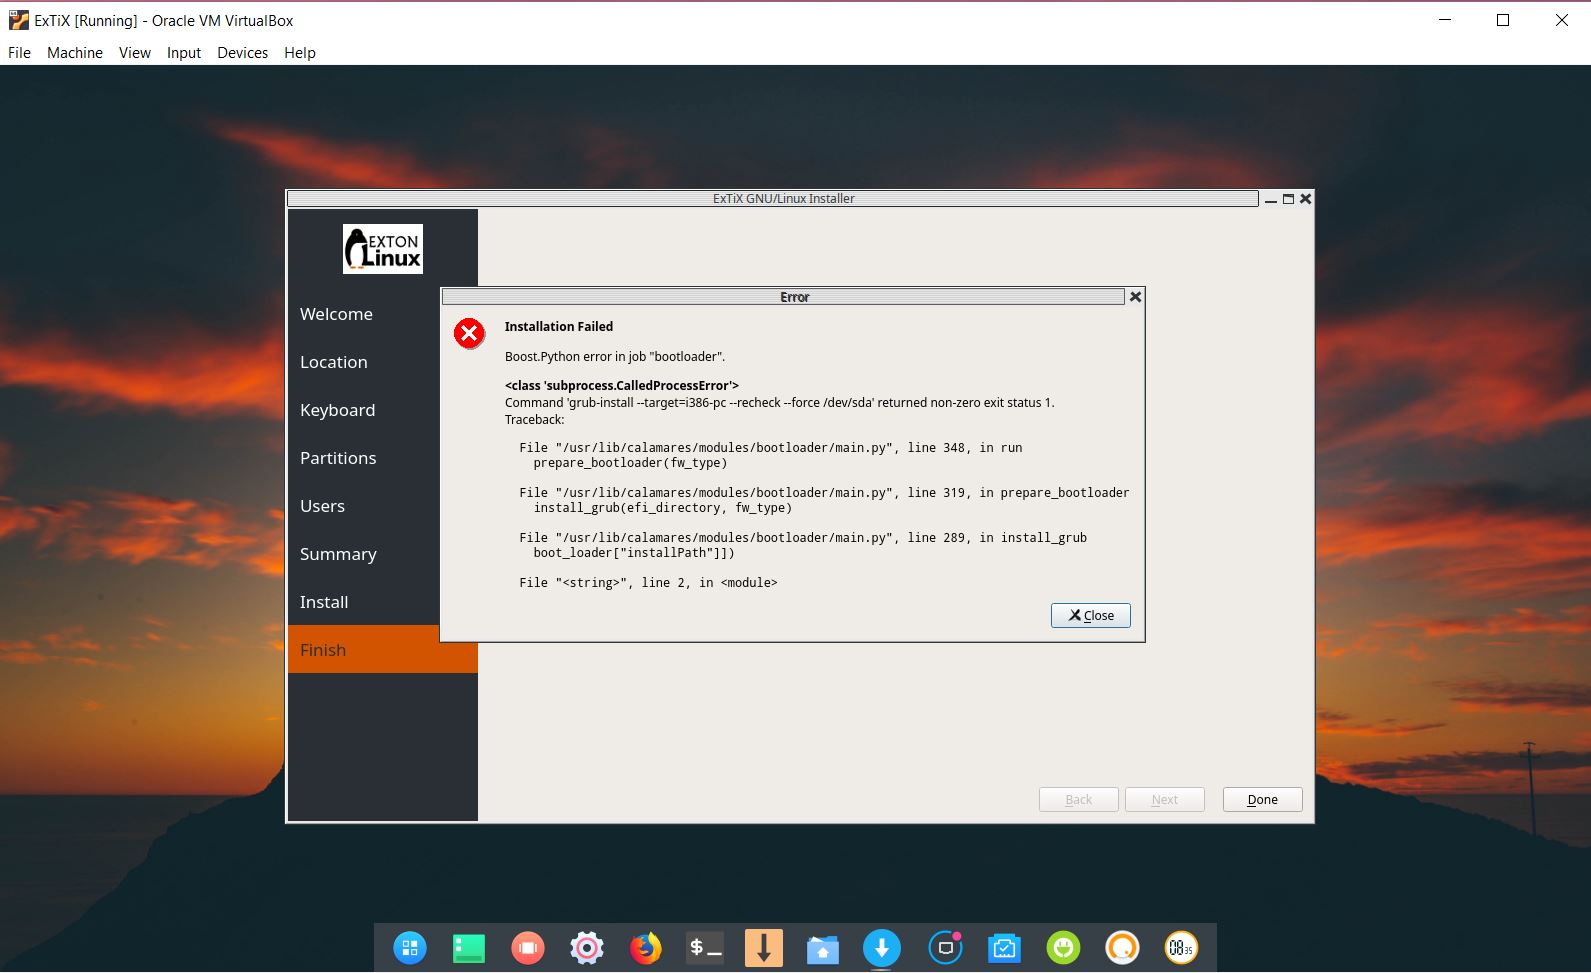Open the notification circle icon with pink dot
The image size is (1591, 973).
[x=945, y=947]
